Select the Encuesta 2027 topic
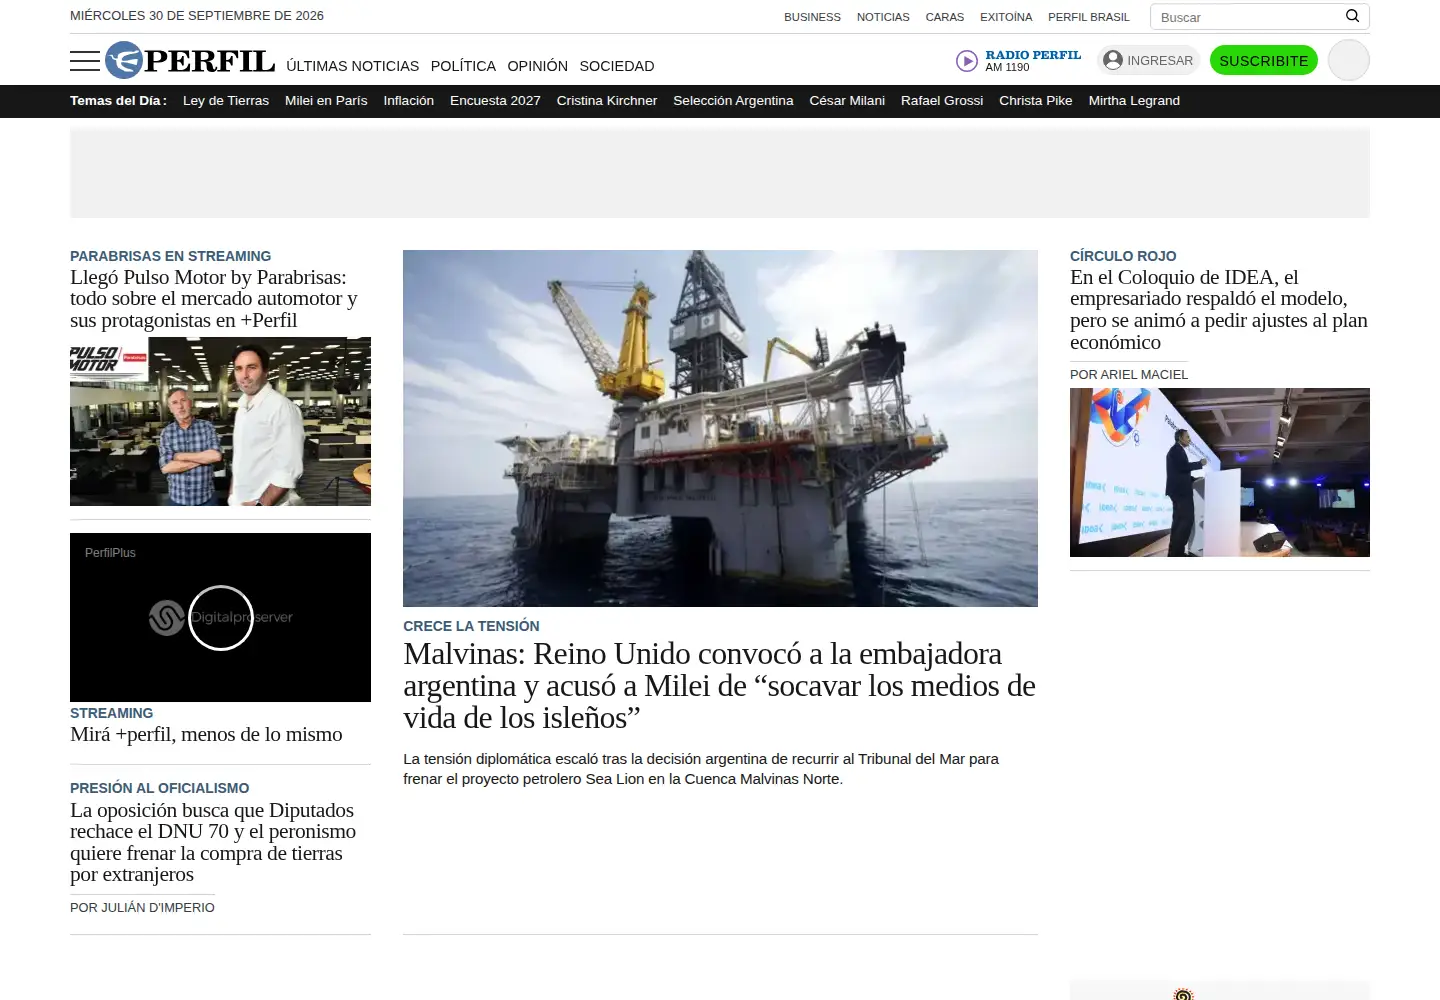The image size is (1440, 1000). (495, 101)
